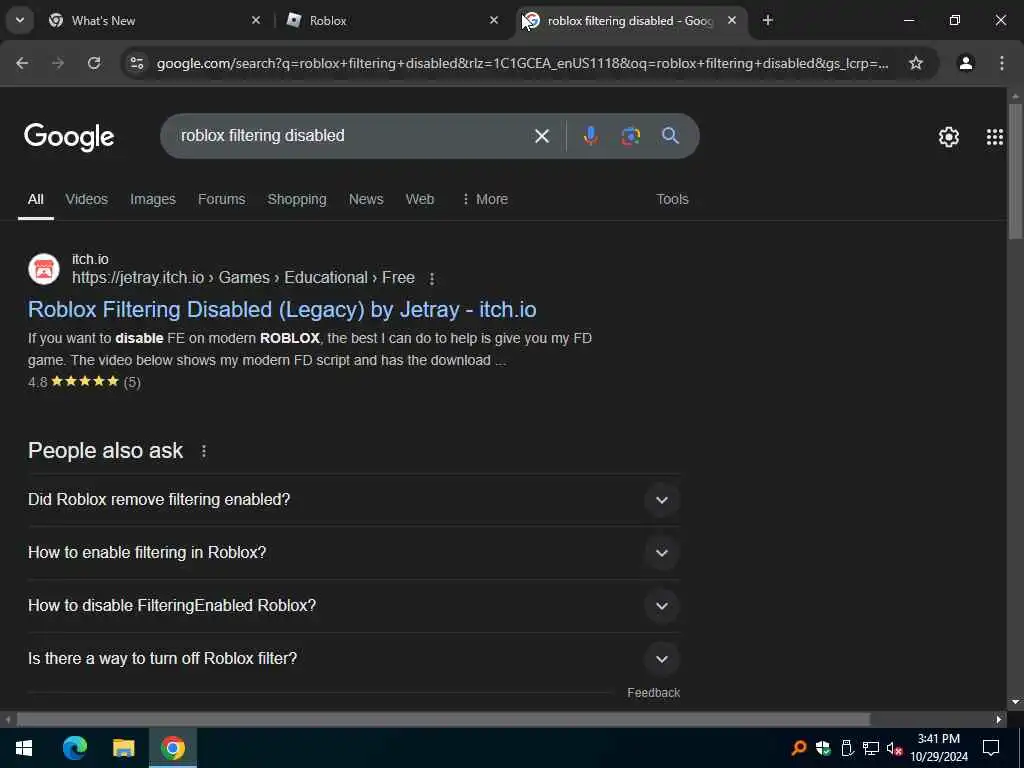Focus the Google search box

coord(353,136)
